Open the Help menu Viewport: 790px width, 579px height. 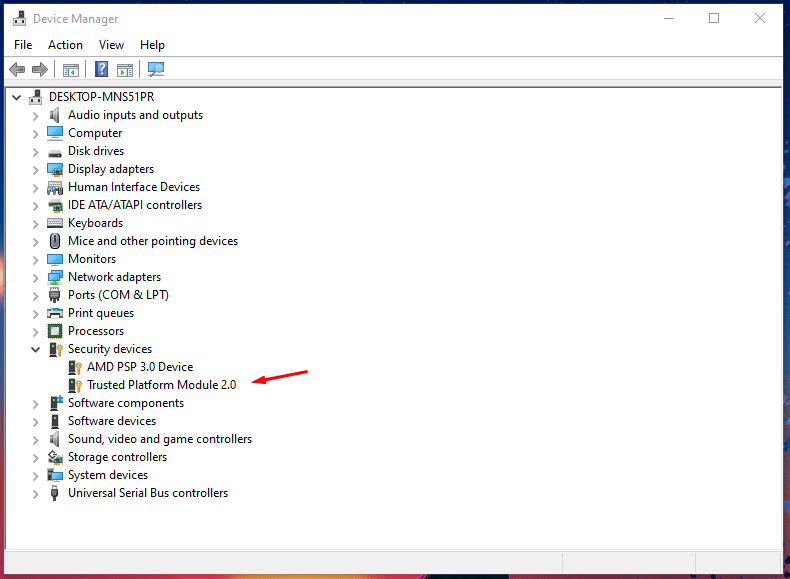click(x=152, y=45)
